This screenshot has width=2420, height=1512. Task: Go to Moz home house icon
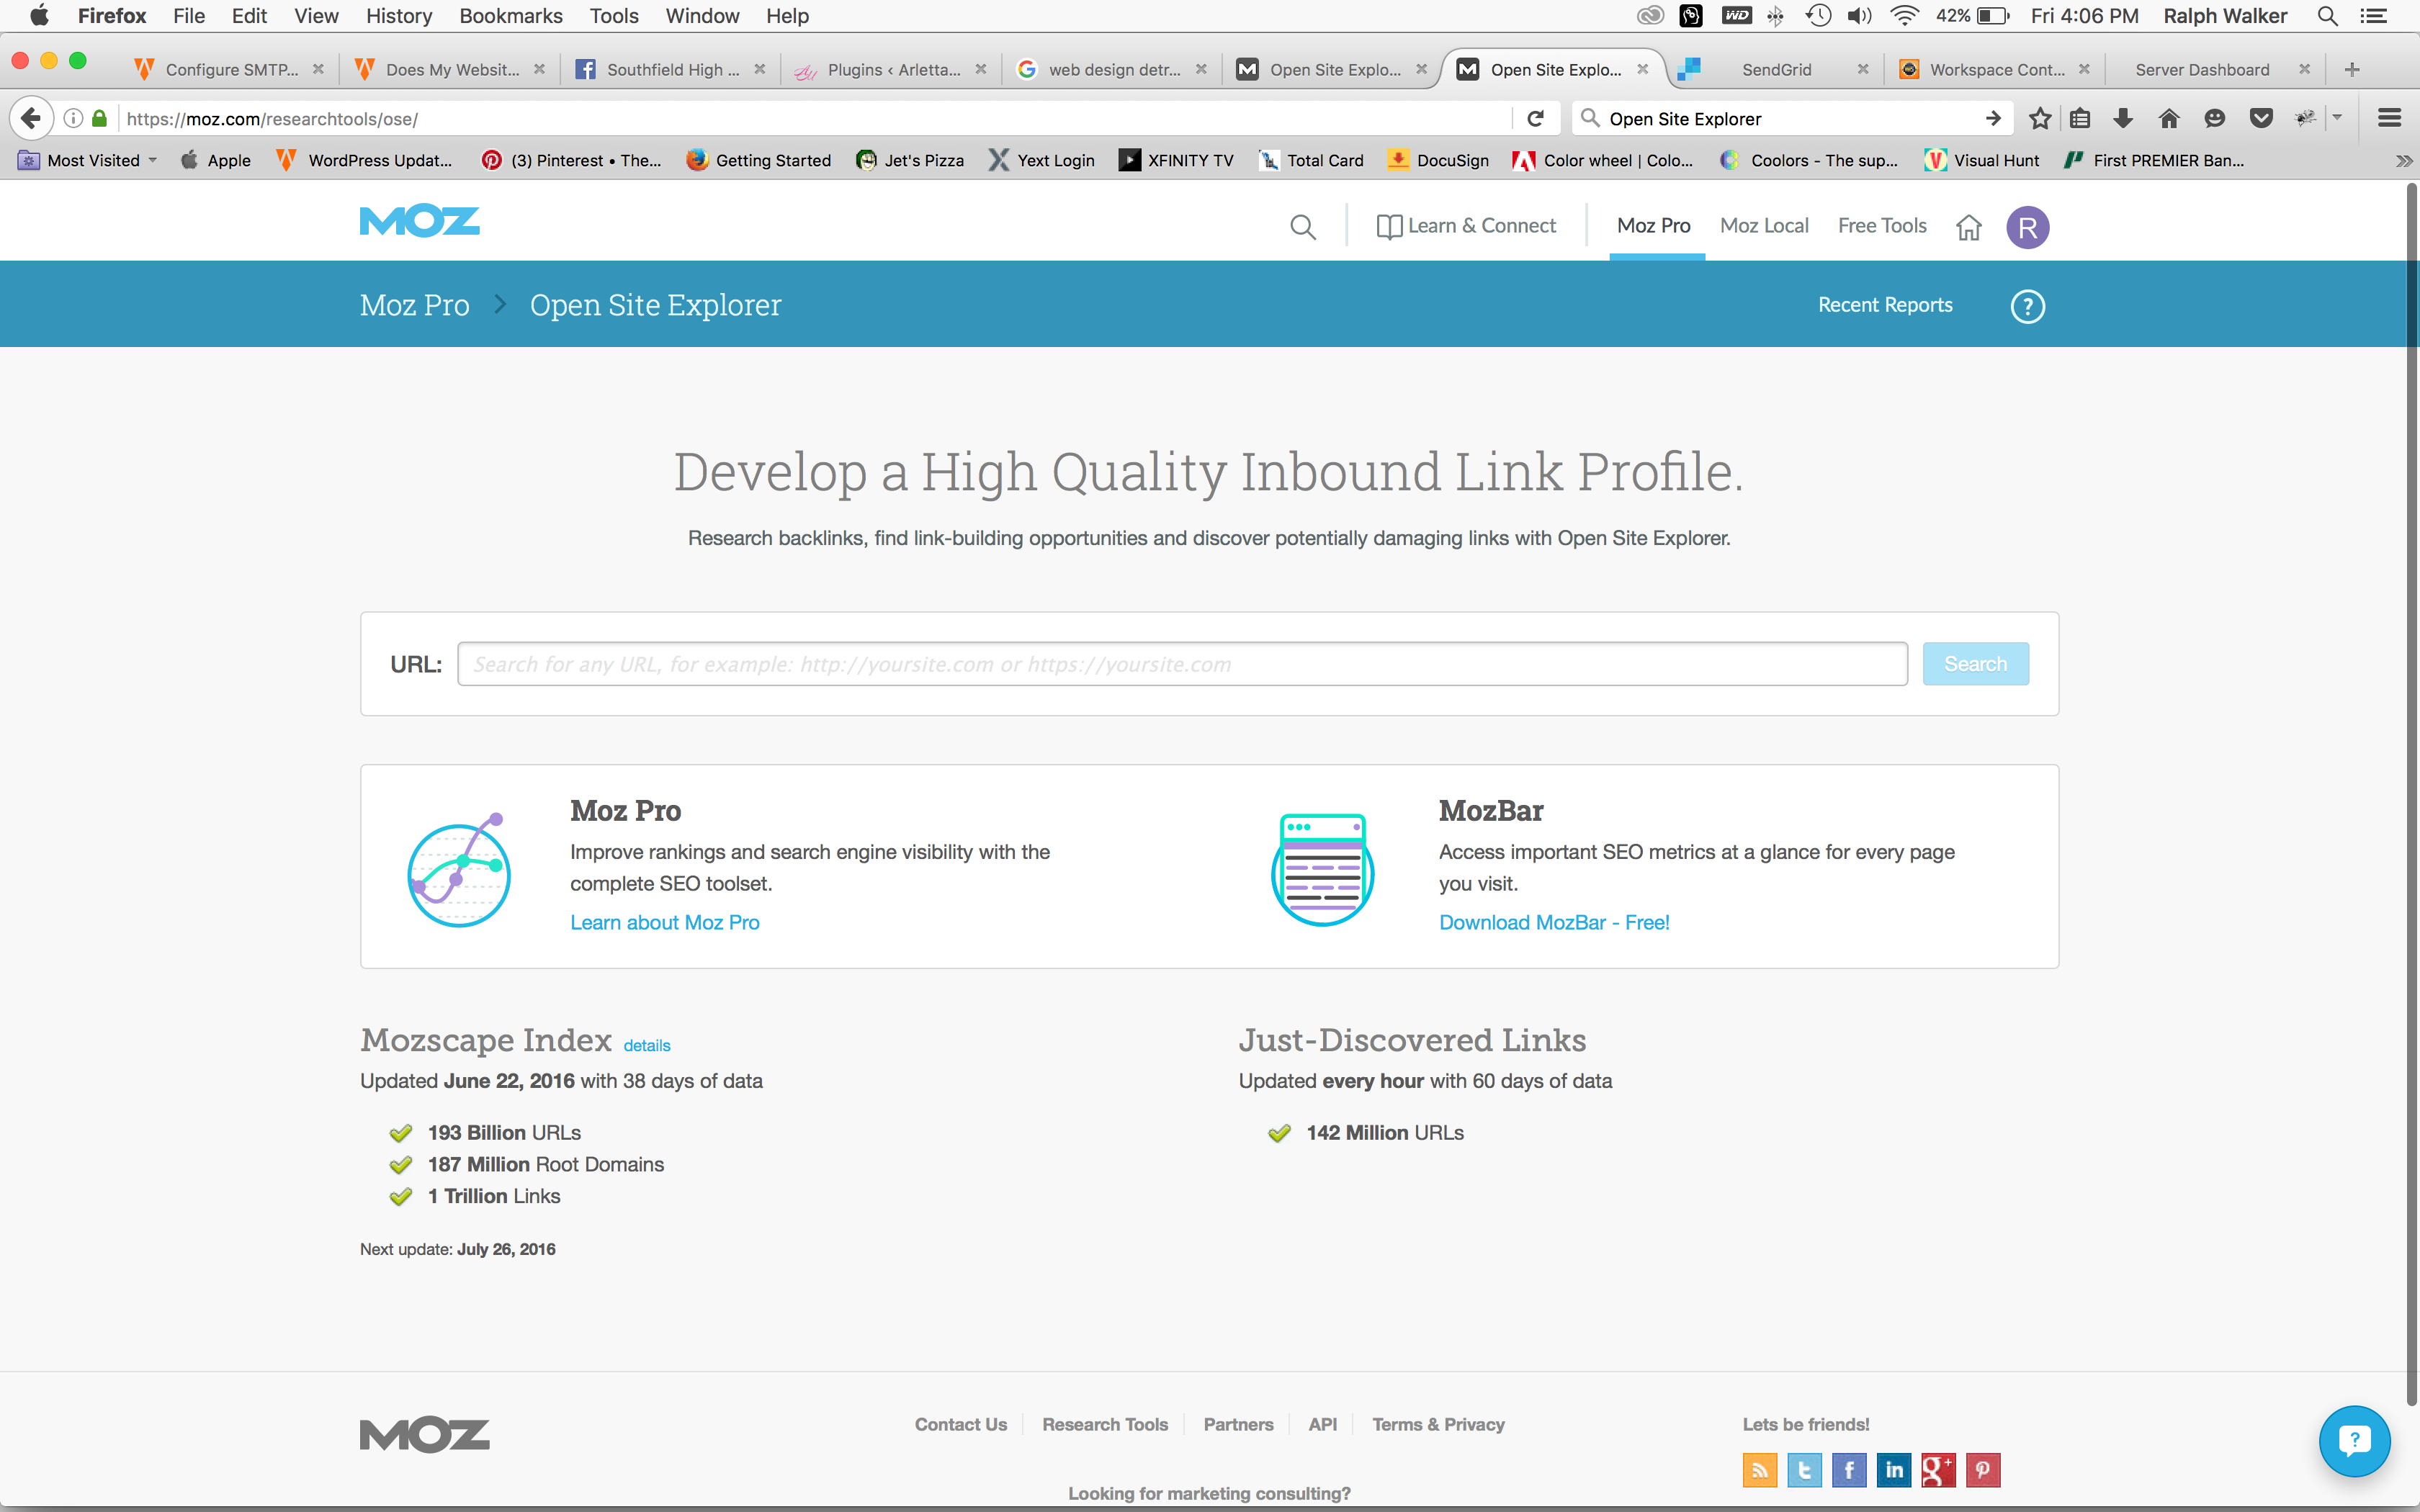[1968, 227]
